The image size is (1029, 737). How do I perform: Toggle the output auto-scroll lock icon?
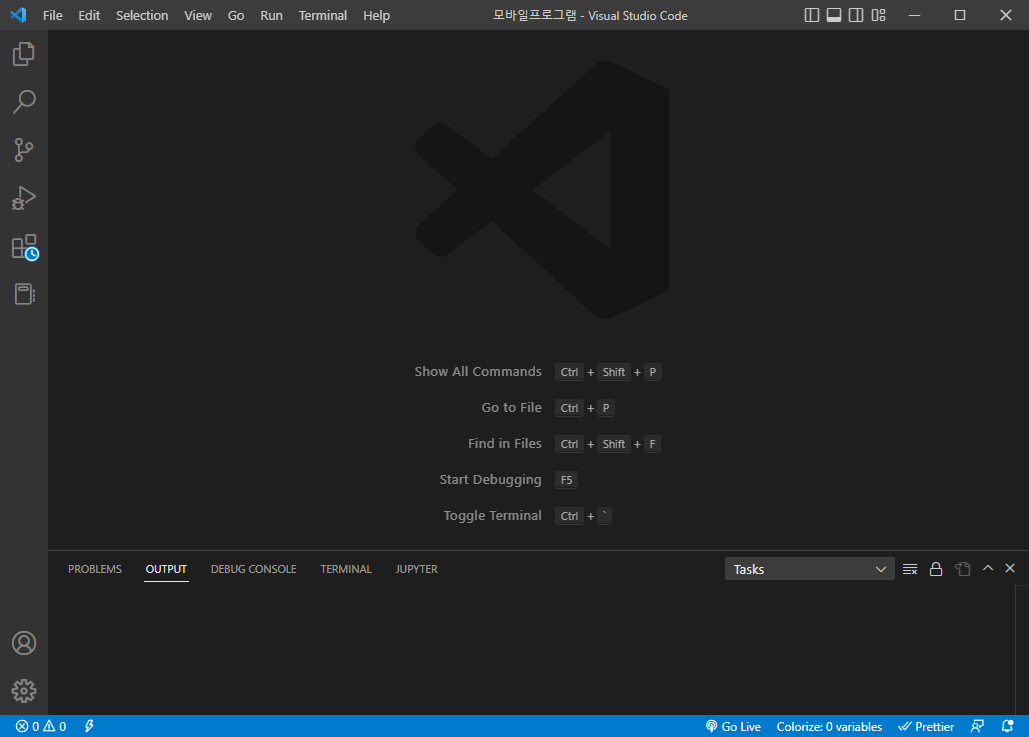(x=936, y=569)
